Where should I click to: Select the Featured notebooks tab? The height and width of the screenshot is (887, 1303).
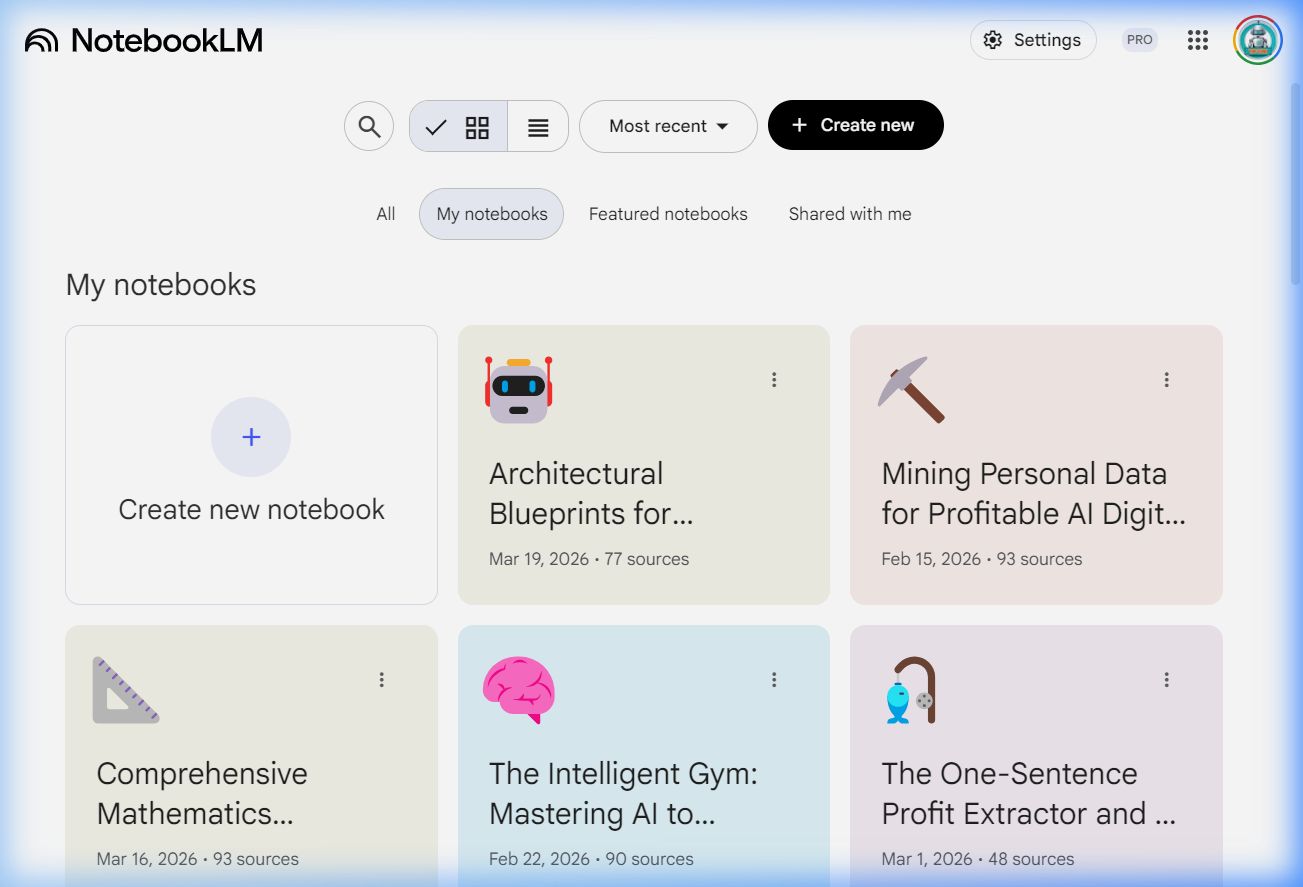(x=668, y=214)
